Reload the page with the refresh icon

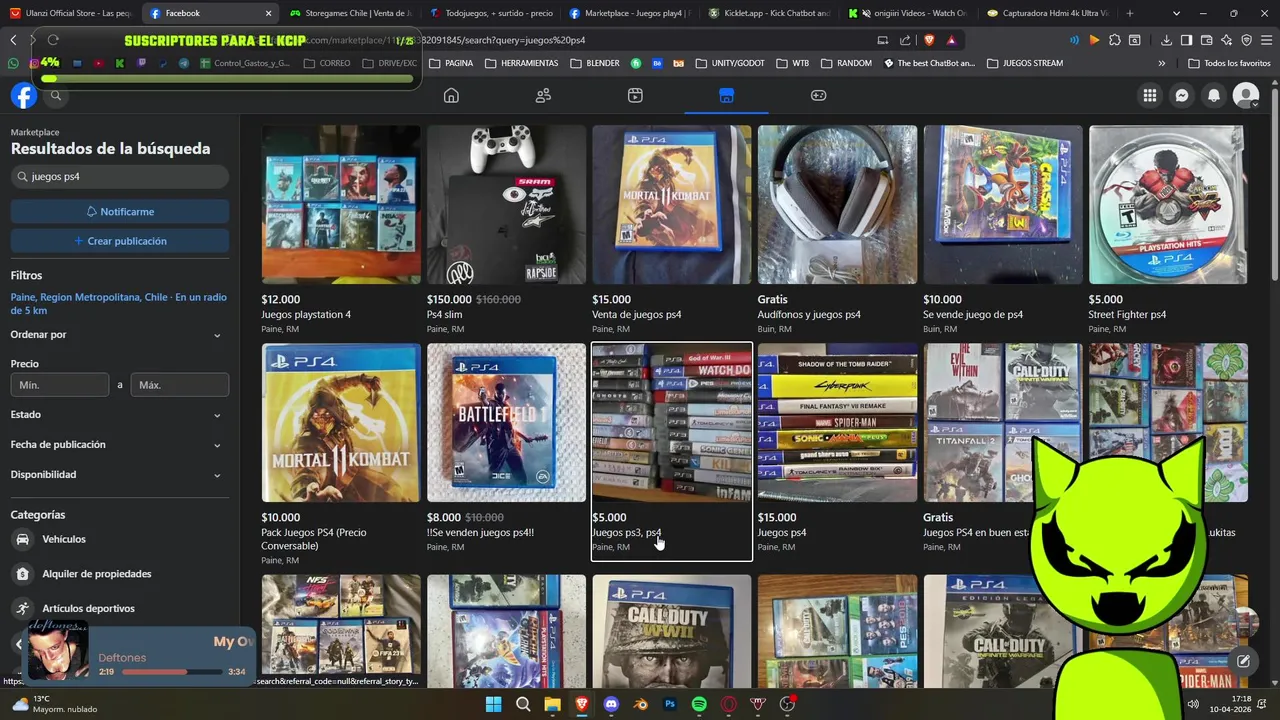53,40
